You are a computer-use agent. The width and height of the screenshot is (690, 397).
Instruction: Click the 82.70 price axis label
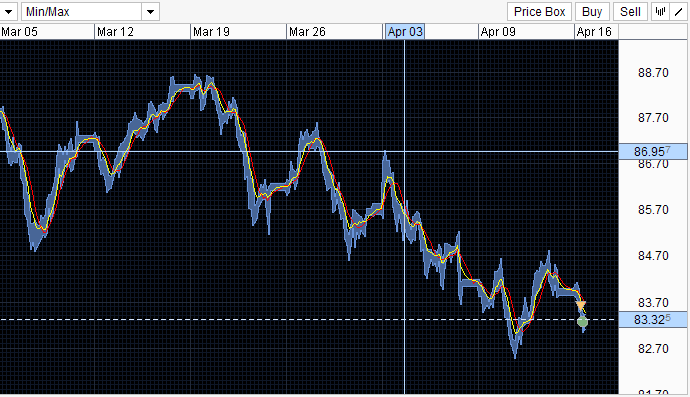pyautogui.click(x=653, y=349)
